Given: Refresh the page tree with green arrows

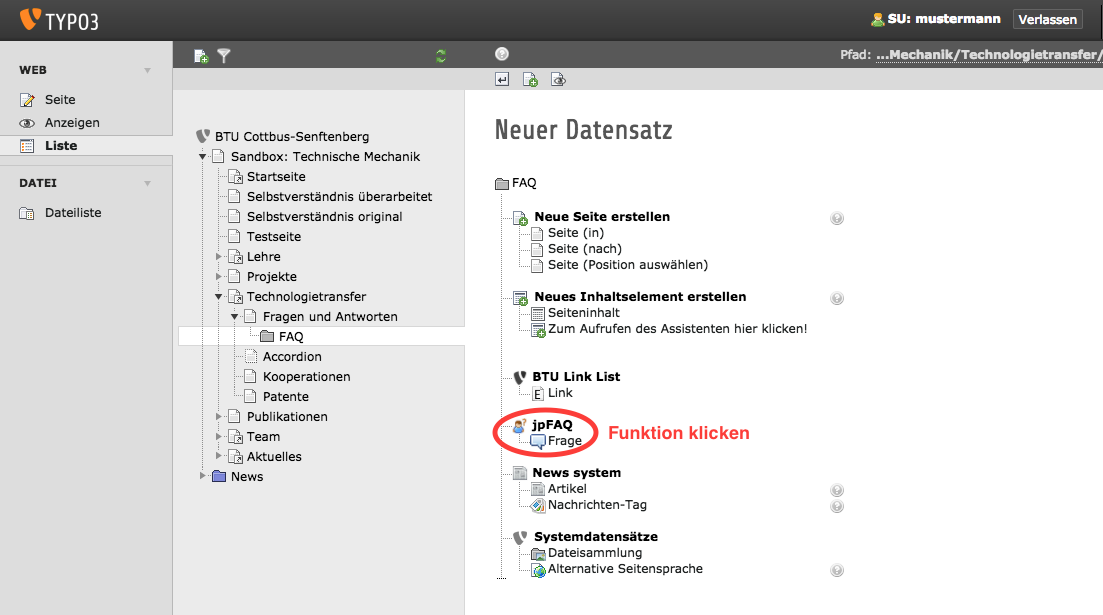Looking at the screenshot, I should pos(441,56).
